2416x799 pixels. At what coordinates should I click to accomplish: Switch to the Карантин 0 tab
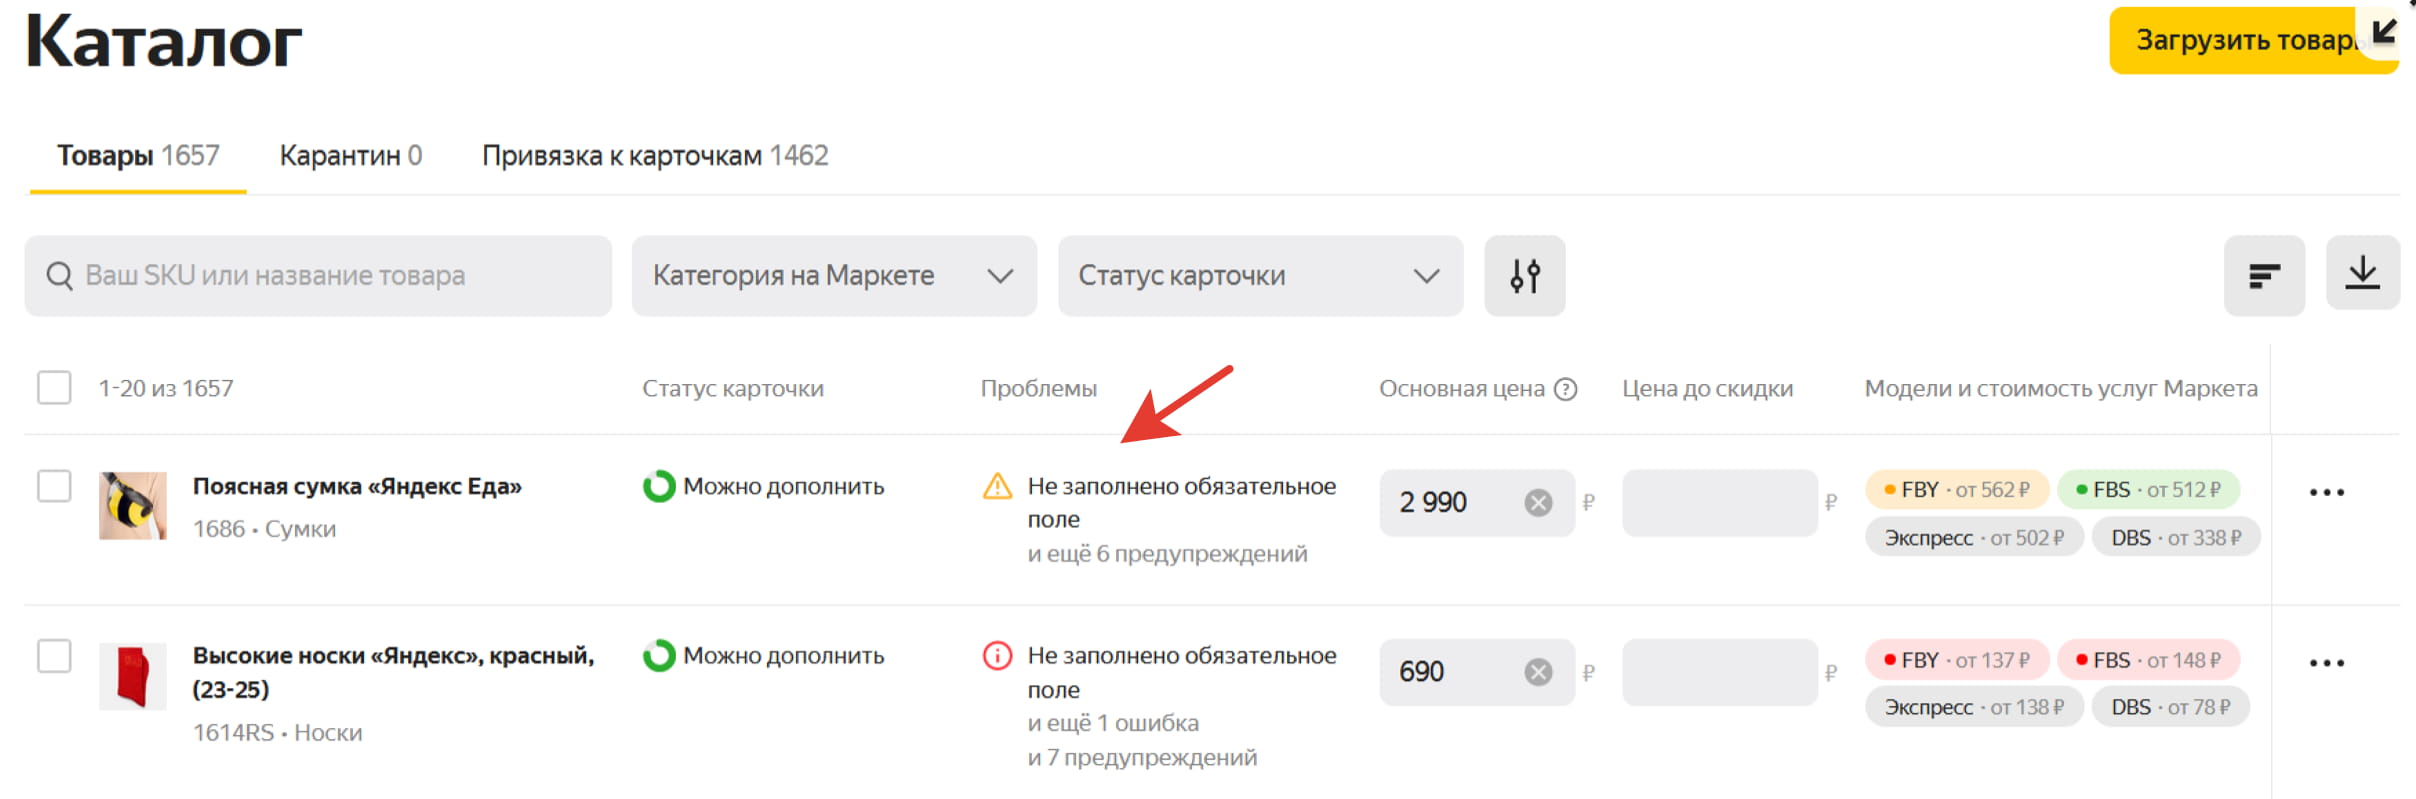351,156
